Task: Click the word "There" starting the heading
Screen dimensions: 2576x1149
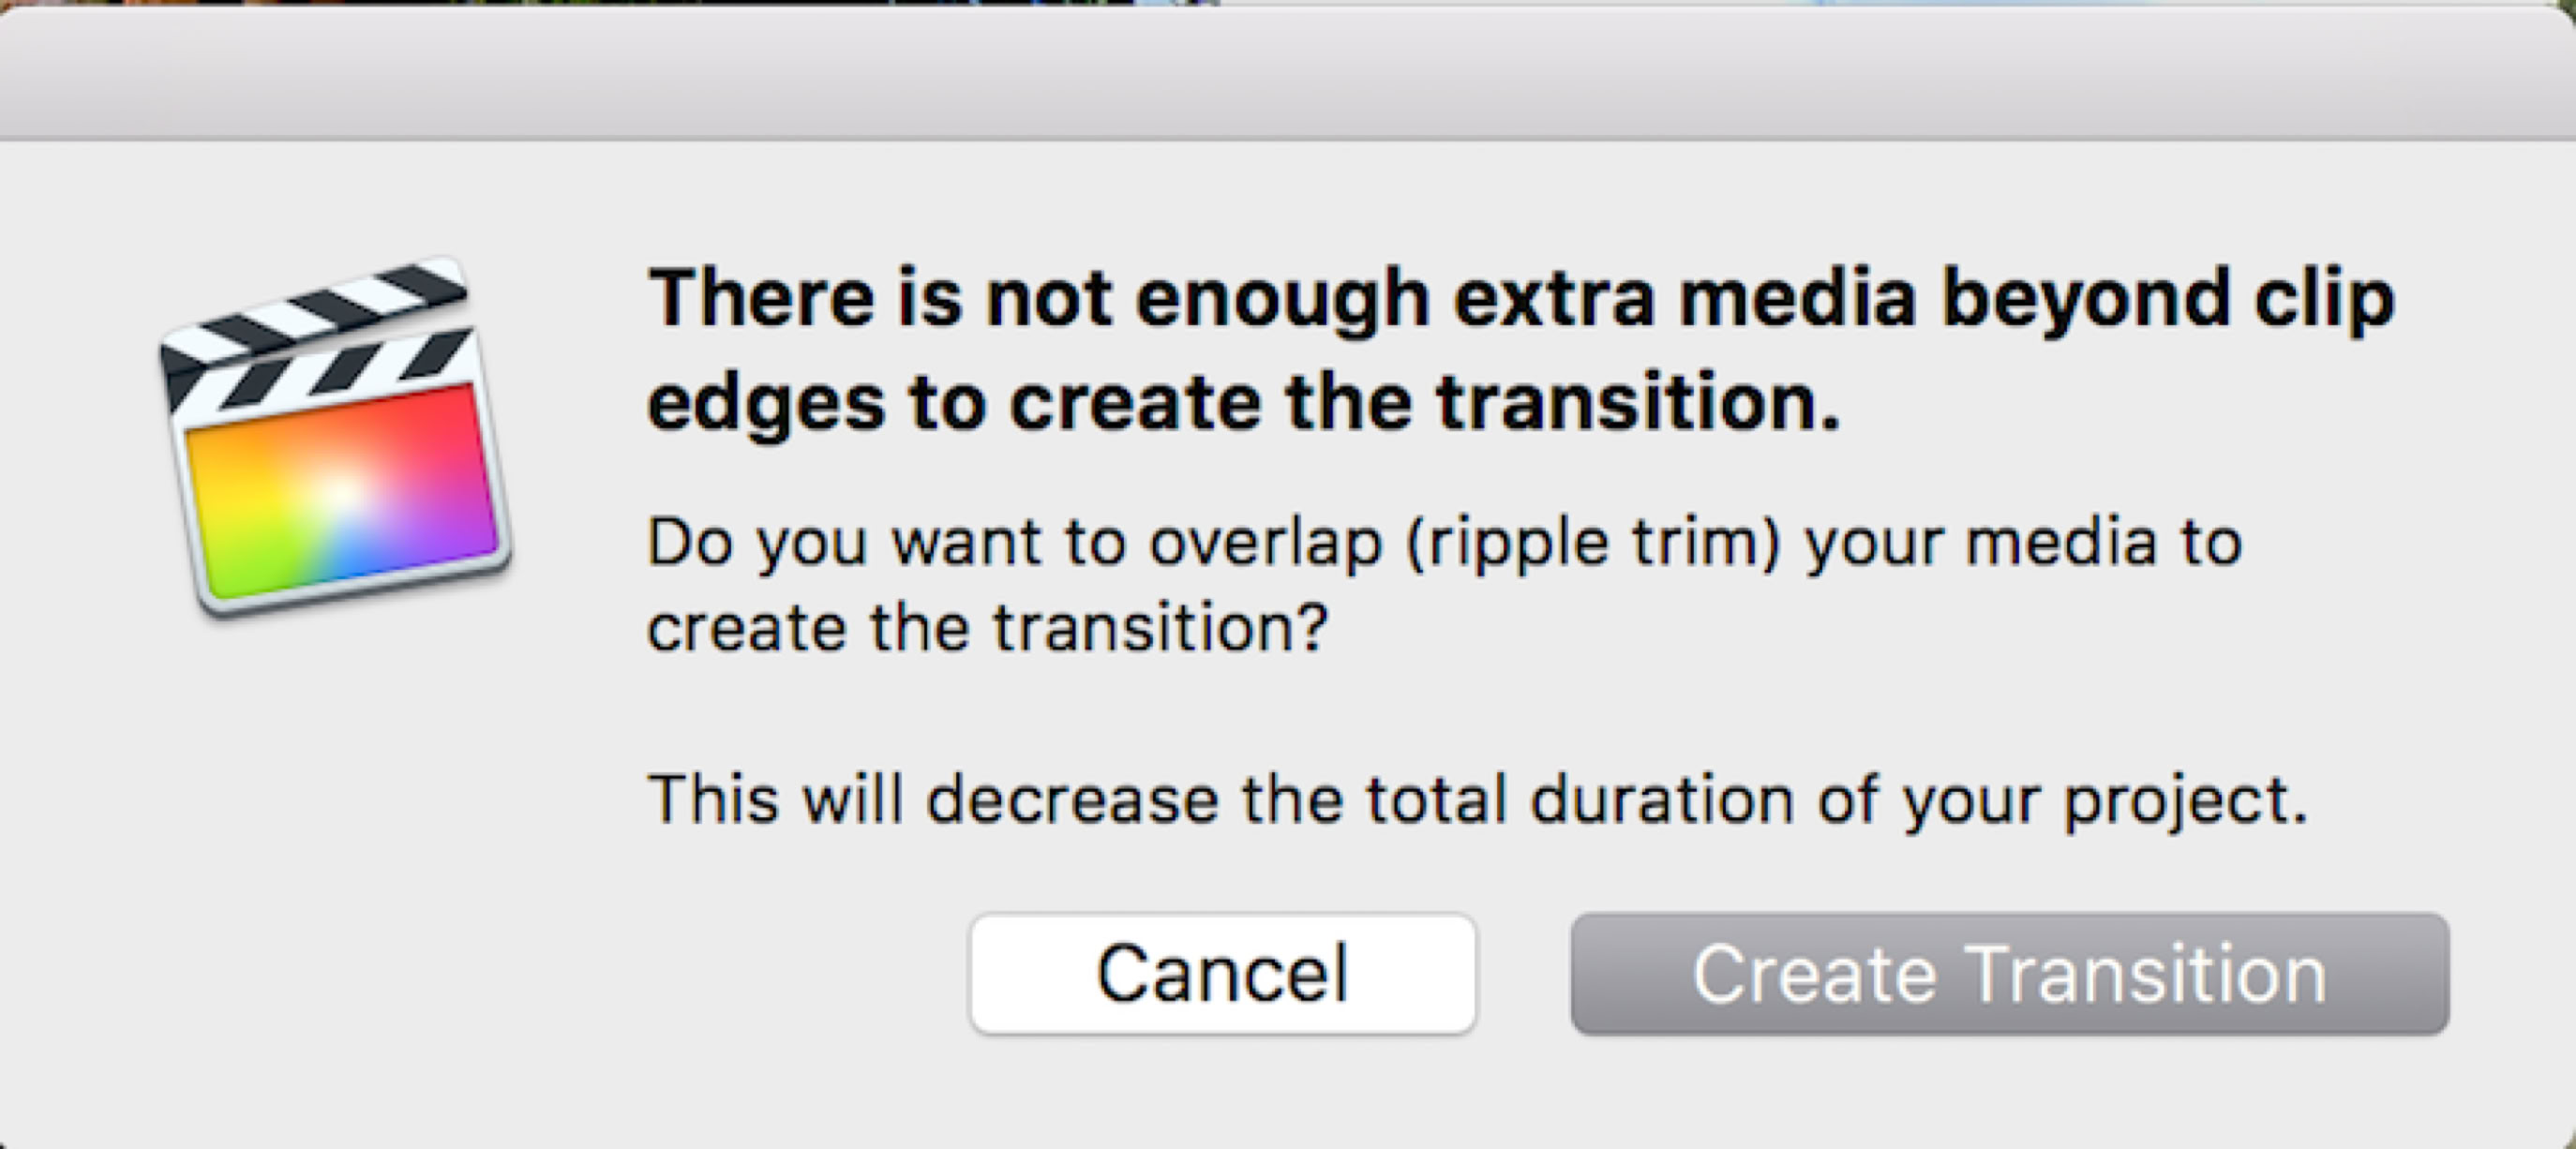Action: (x=762, y=299)
